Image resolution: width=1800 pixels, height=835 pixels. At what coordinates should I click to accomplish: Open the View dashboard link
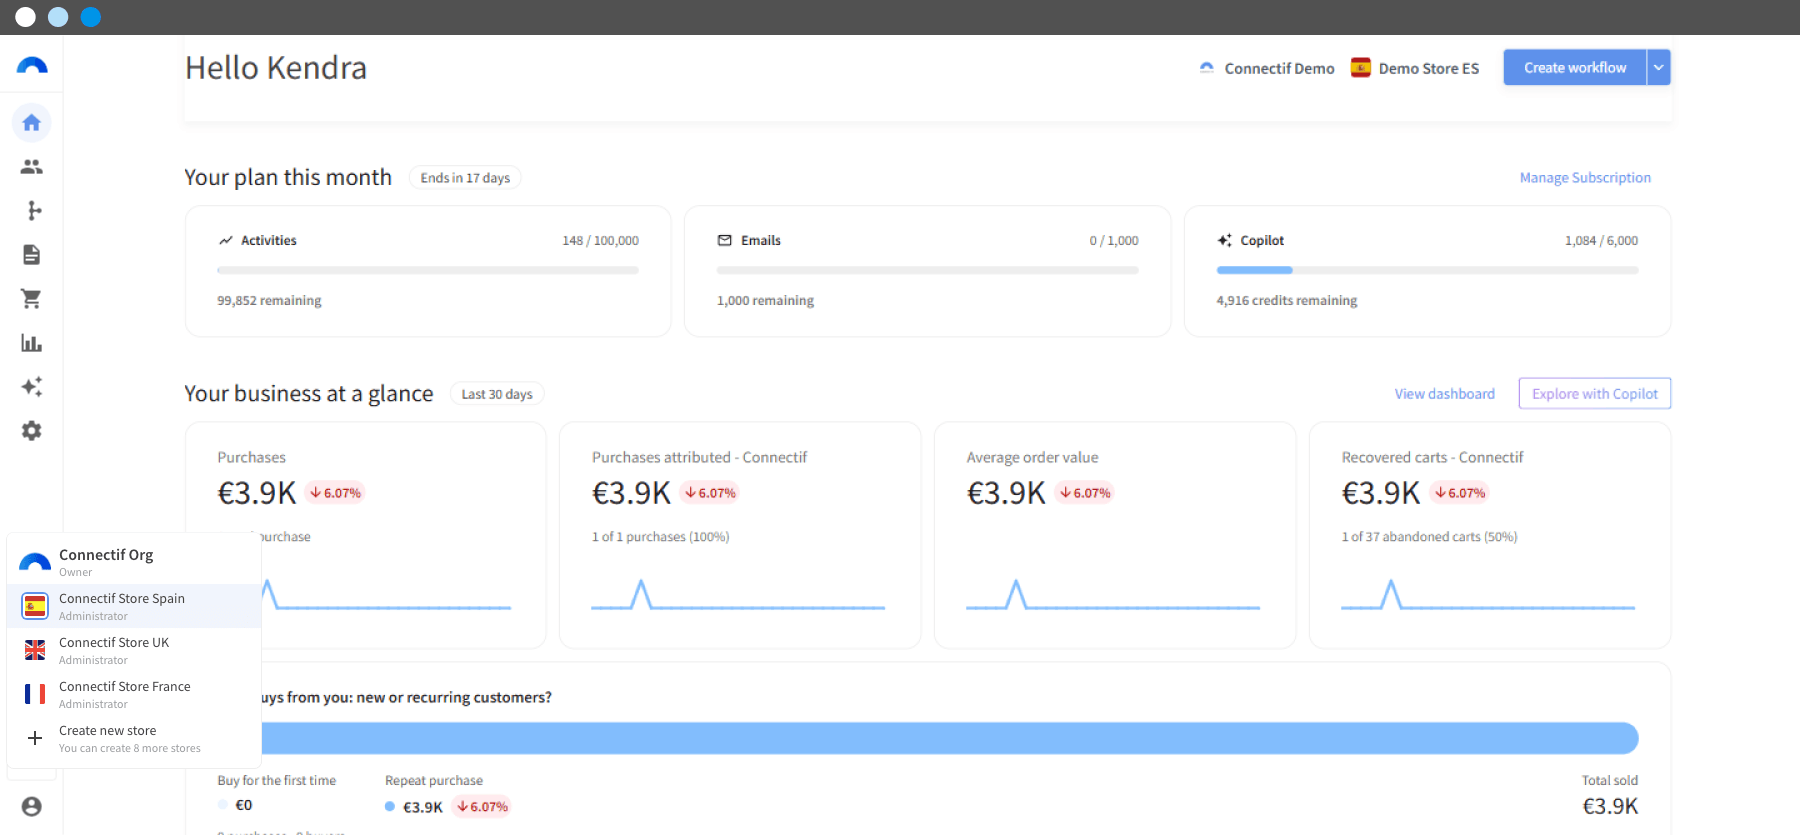1445,394
